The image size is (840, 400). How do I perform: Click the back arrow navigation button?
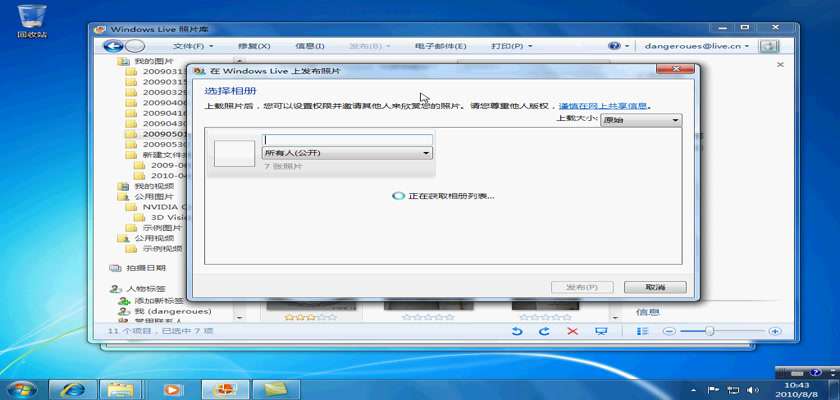tap(112, 46)
